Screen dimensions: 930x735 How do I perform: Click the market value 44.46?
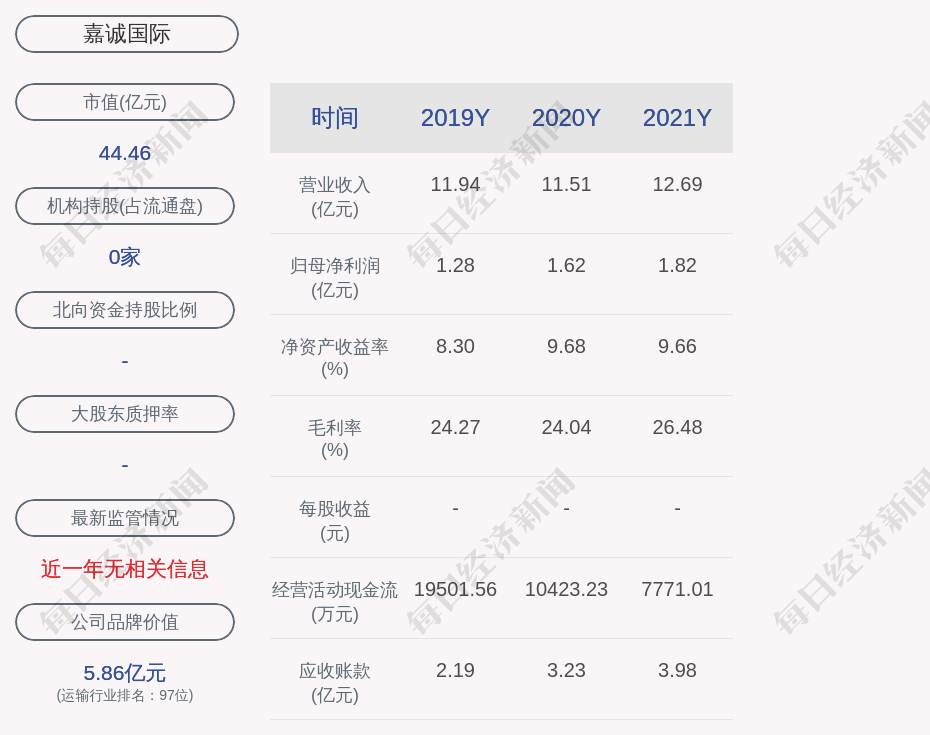125,153
